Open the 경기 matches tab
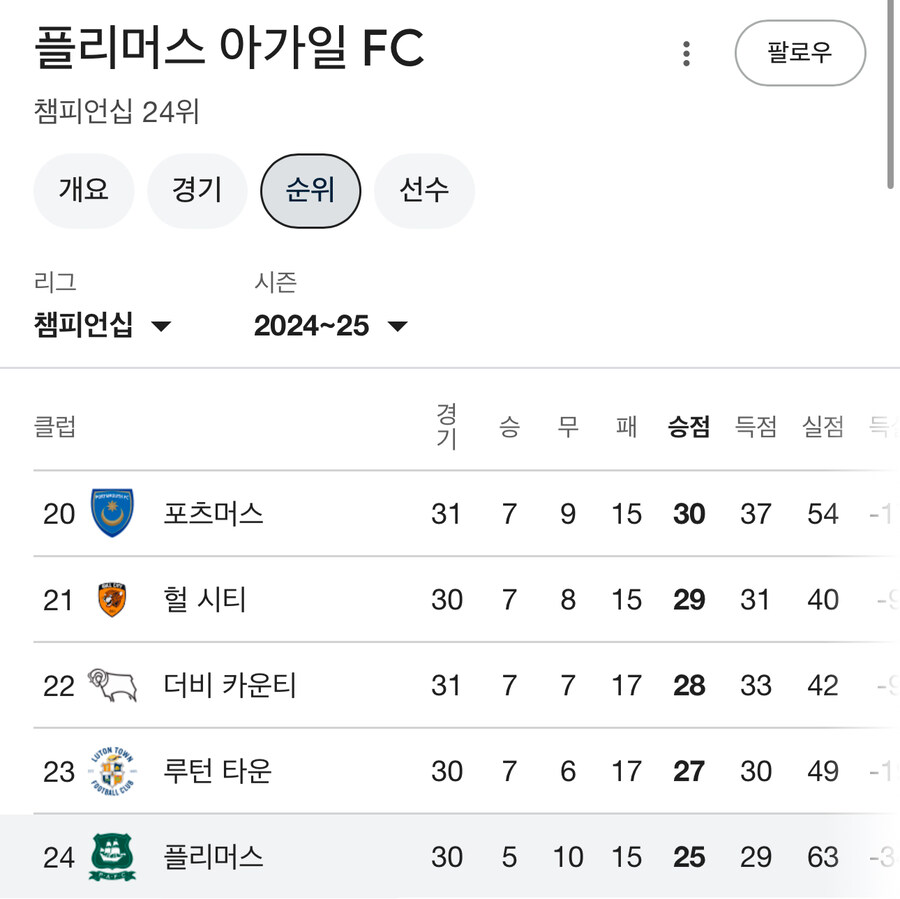Image resolution: width=900 pixels, height=899 pixels. point(197,191)
